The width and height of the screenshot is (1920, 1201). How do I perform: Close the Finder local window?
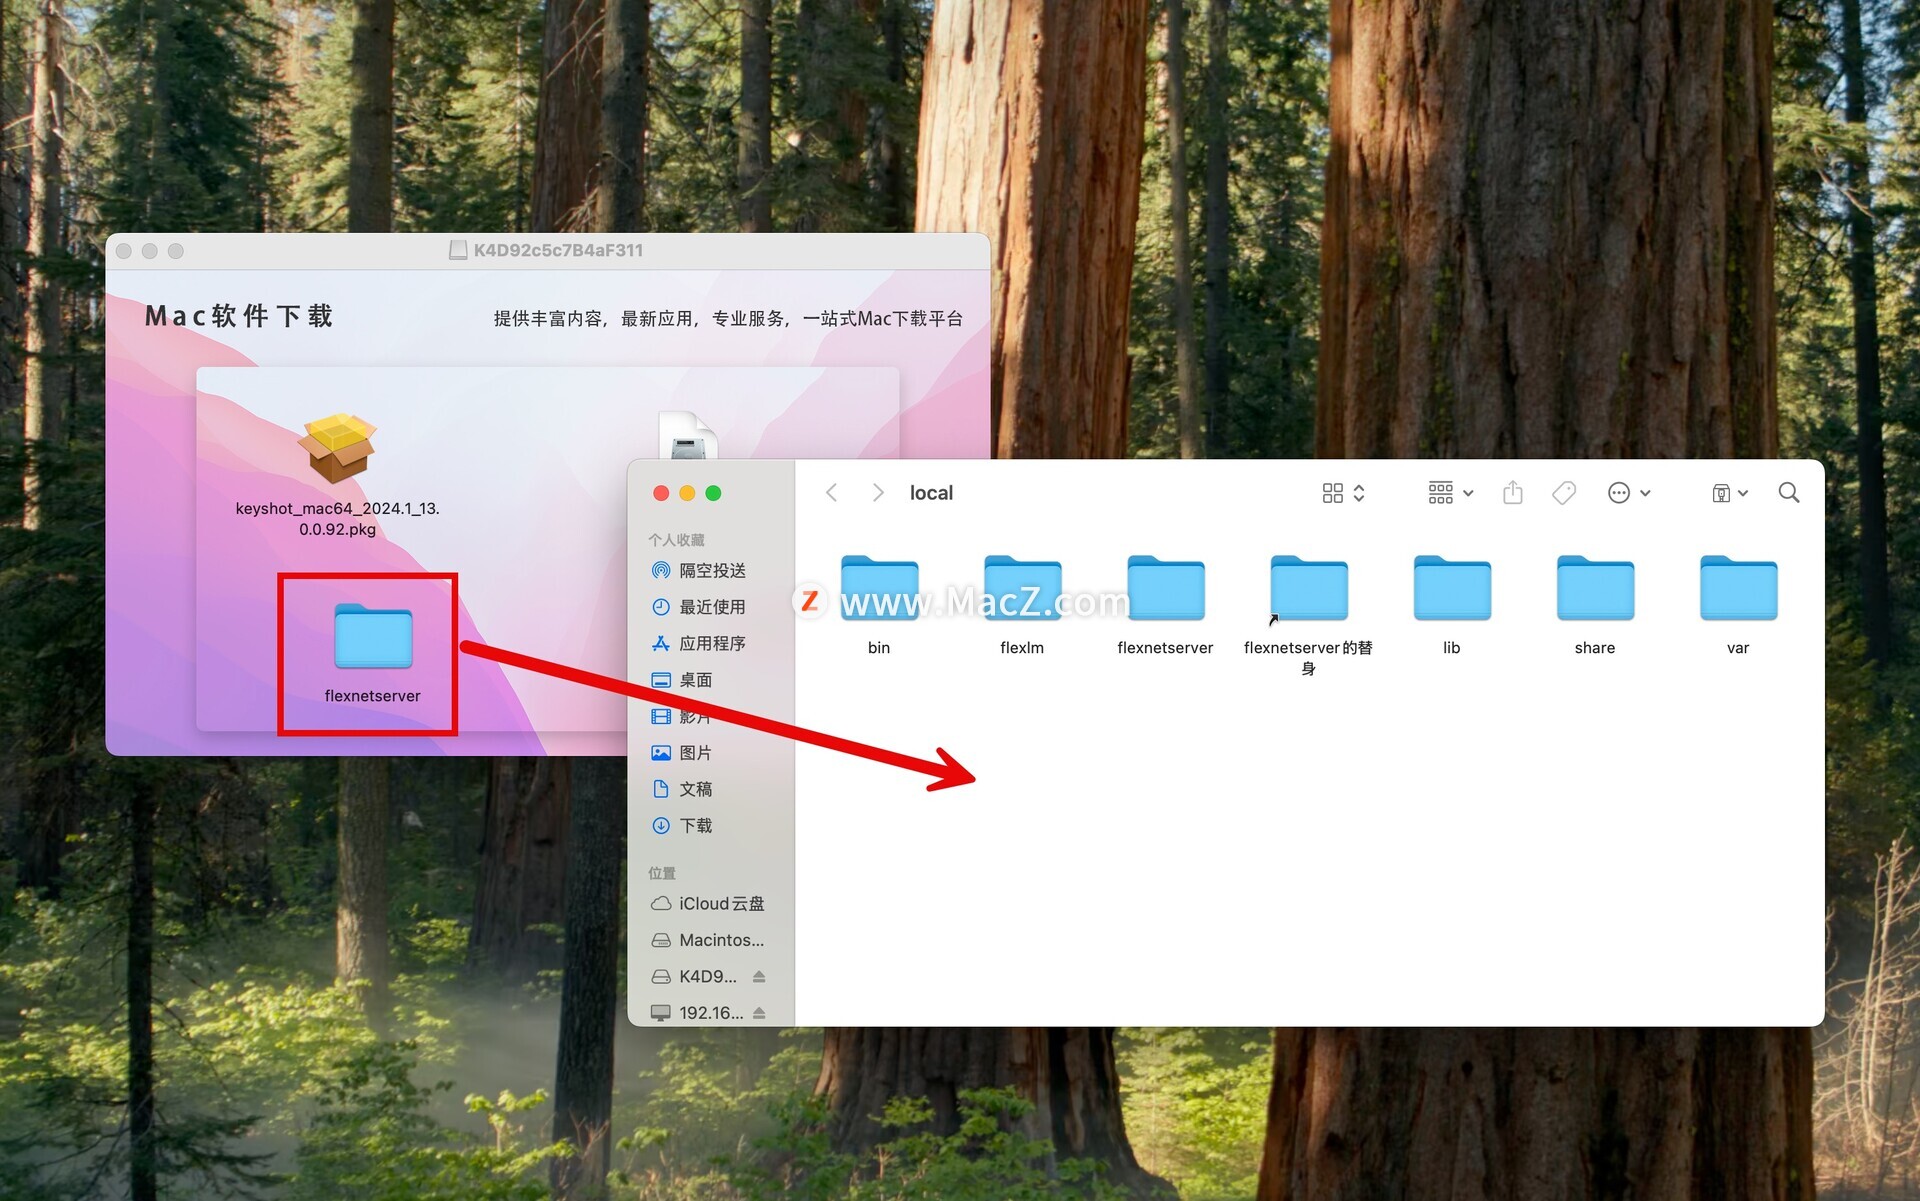click(x=661, y=493)
